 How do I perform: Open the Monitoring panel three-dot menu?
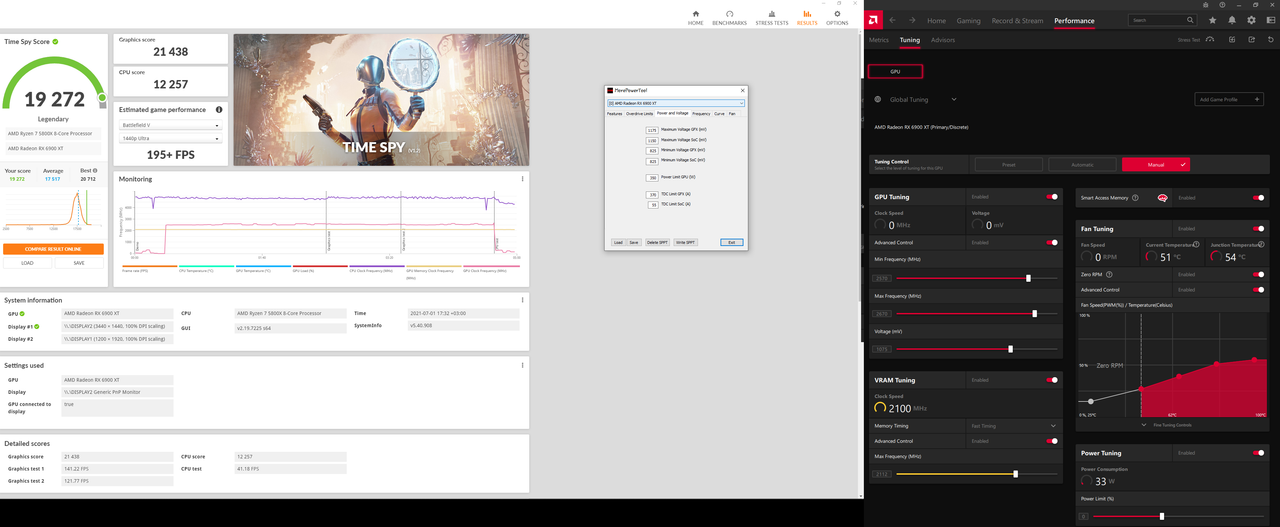click(x=522, y=179)
